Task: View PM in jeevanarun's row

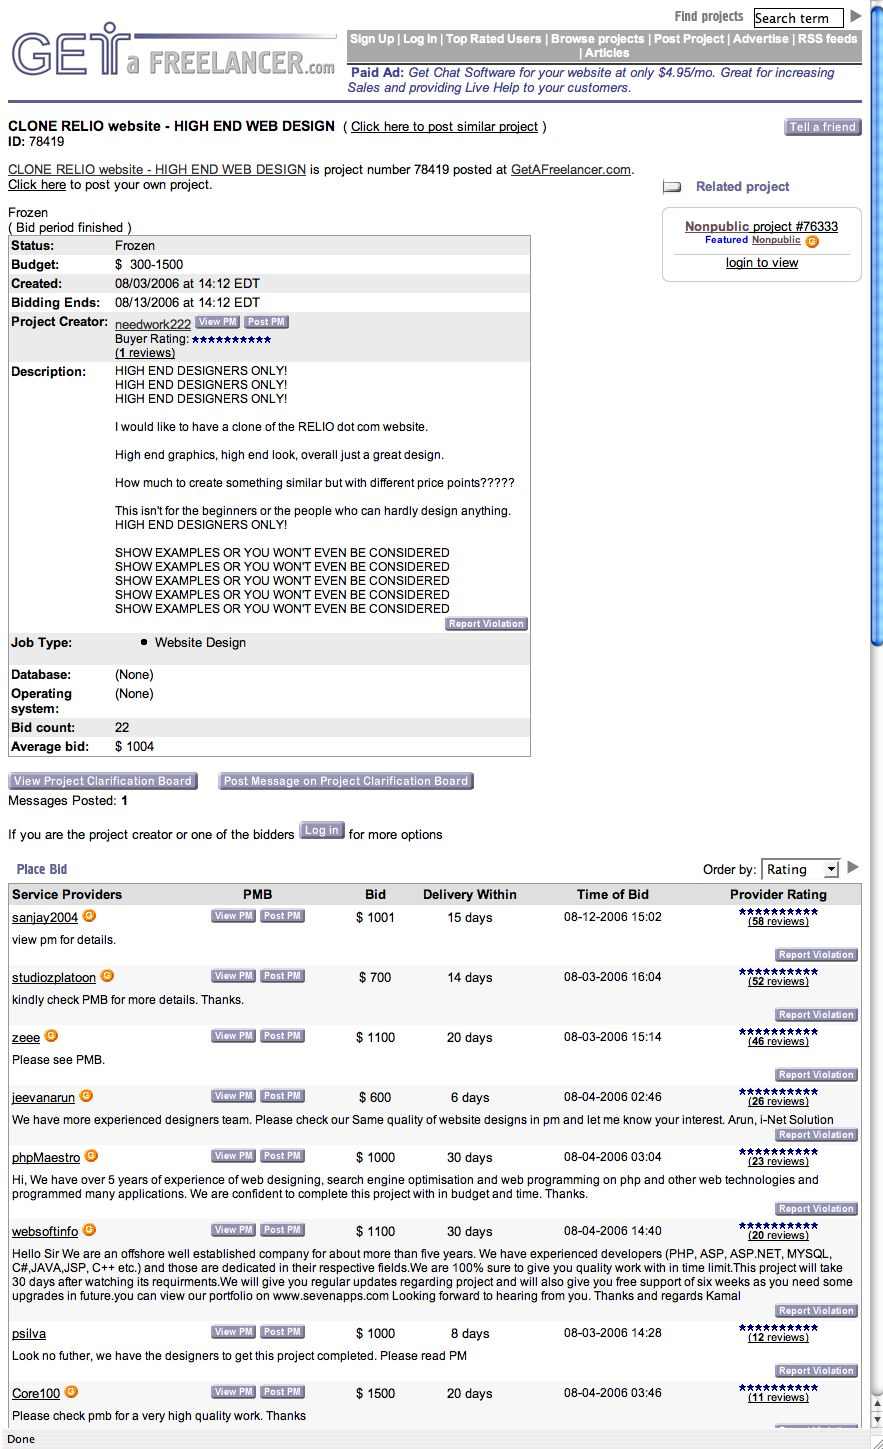Action: pyautogui.click(x=233, y=1096)
